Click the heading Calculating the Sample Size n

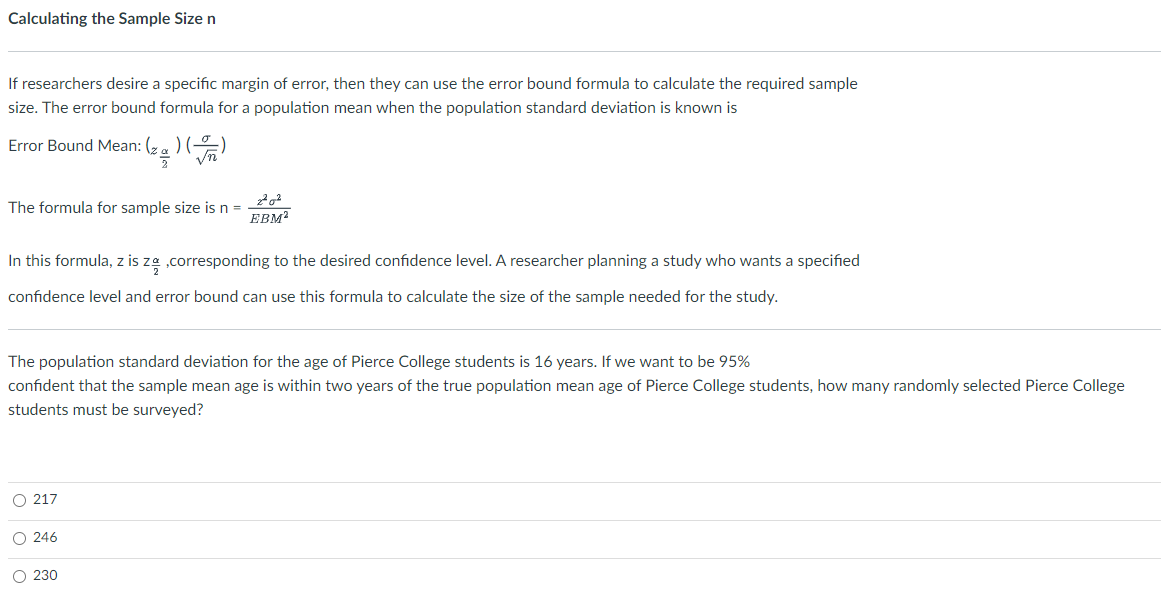pos(111,18)
